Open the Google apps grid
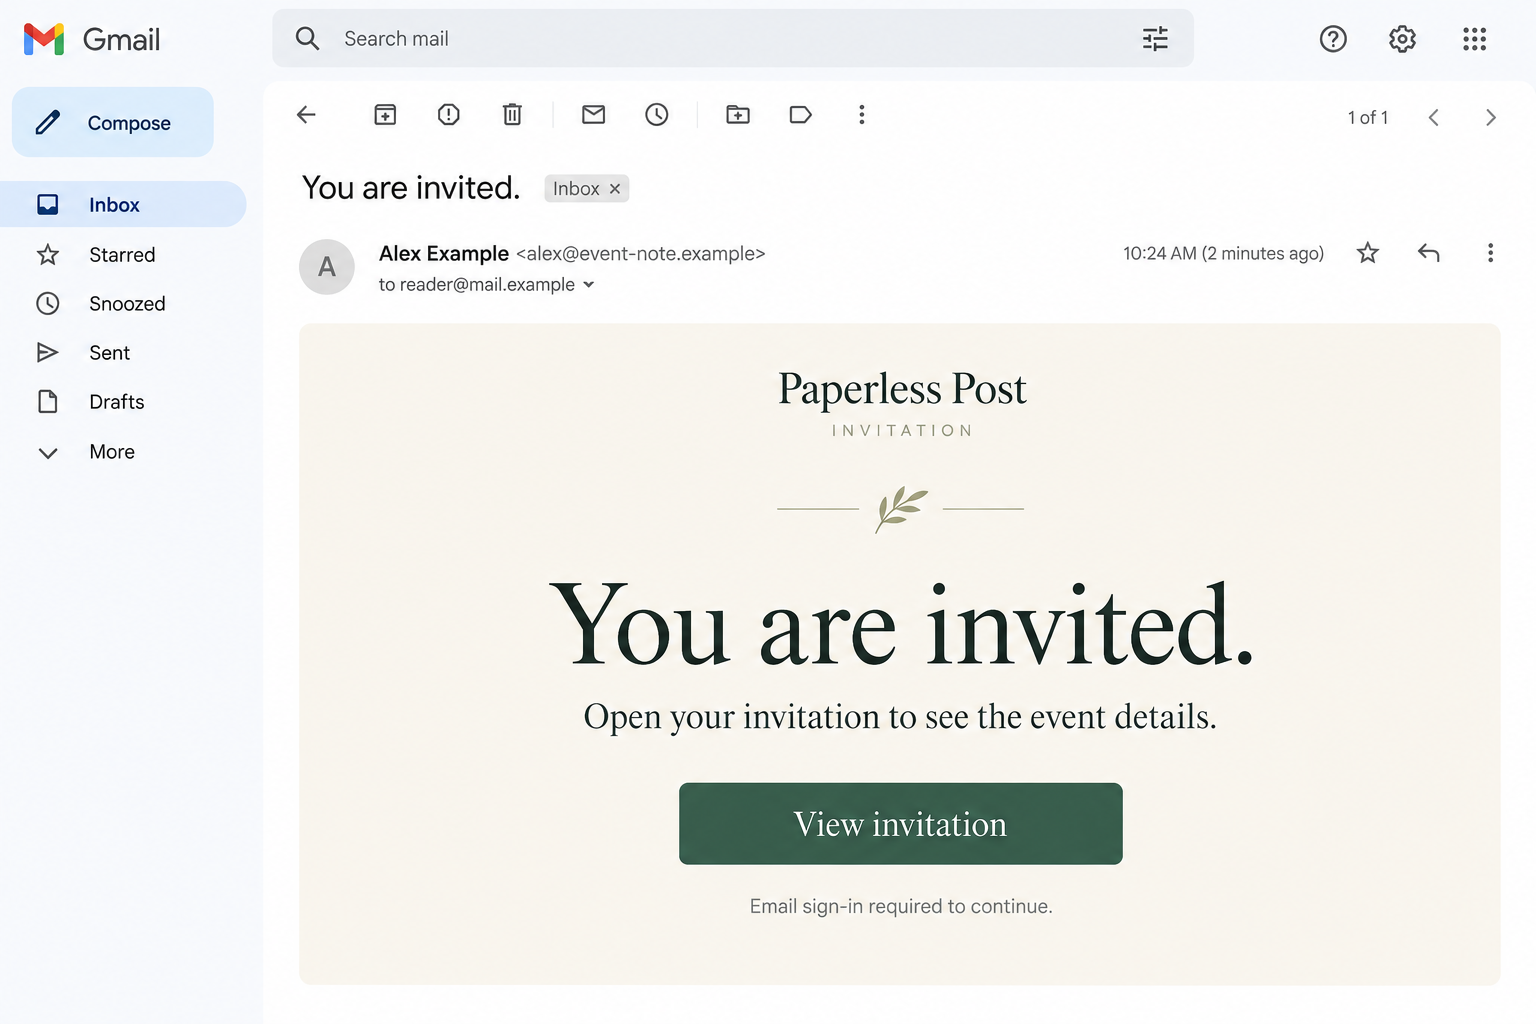 tap(1474, 39)
